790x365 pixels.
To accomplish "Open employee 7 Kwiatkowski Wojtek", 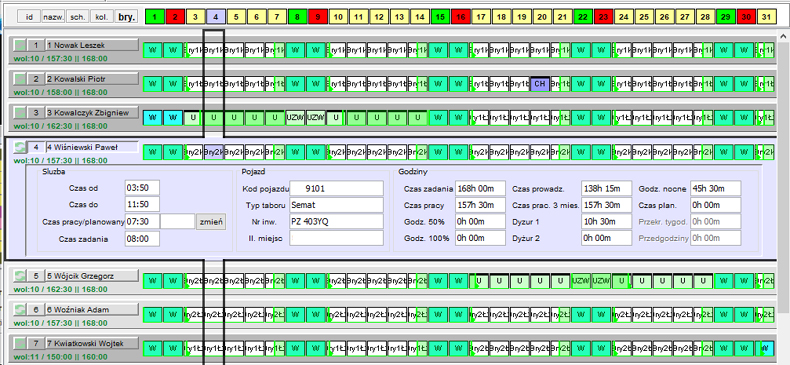I will pos(92,343).
